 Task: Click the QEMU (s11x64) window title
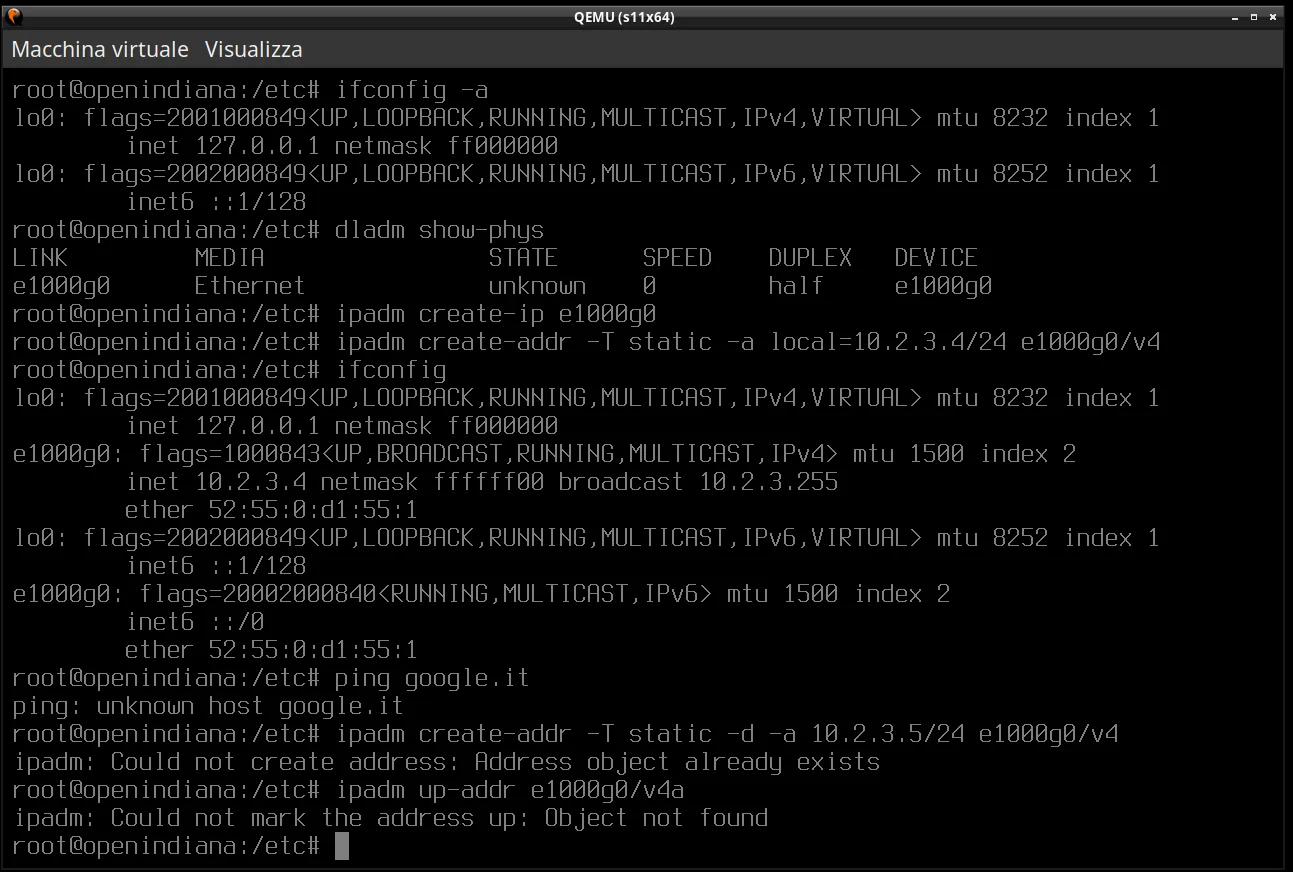tap(623, 17)
